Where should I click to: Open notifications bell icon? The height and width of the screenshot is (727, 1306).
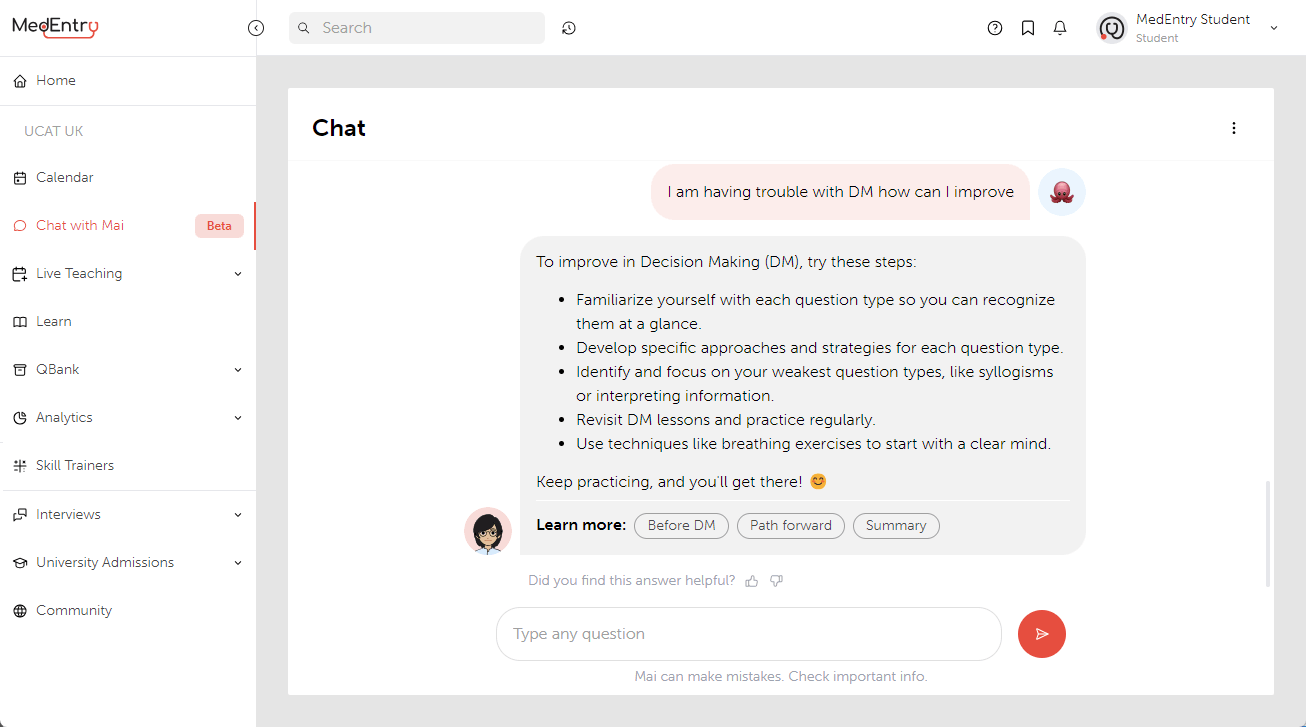[1060, 28]
